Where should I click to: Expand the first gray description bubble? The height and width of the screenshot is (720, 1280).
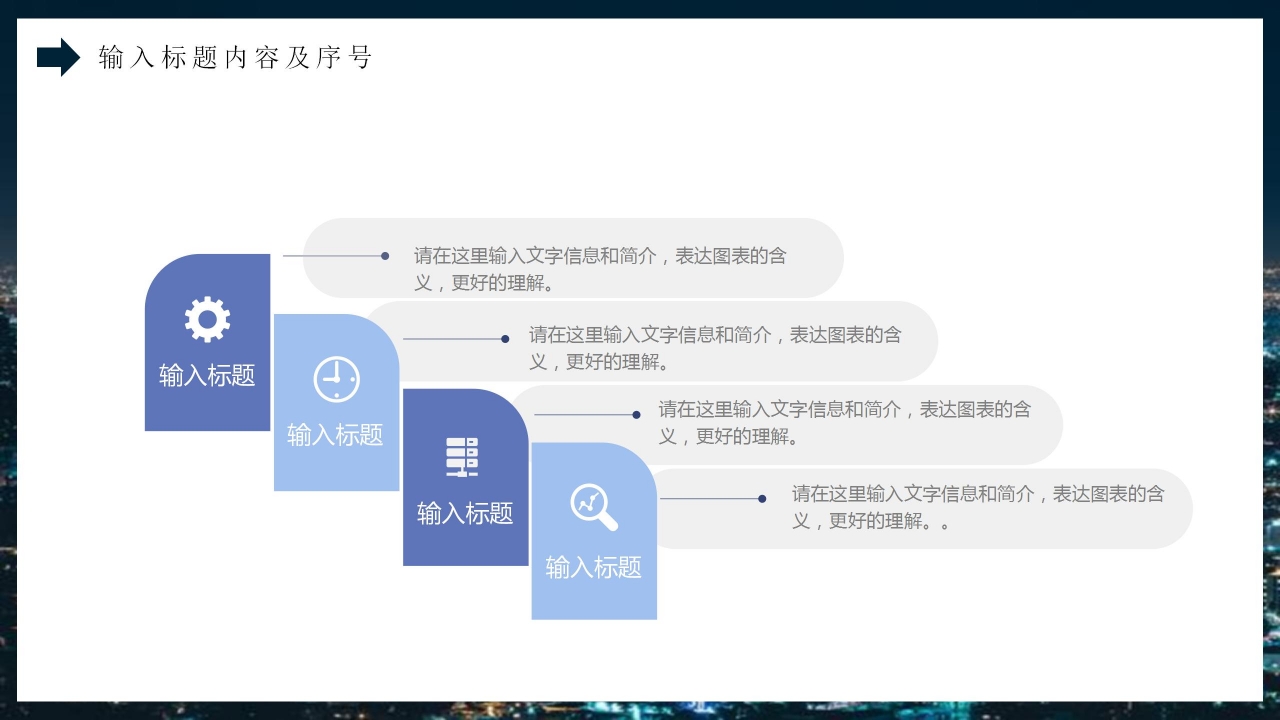pyautogui.click(x=577, y=258)
